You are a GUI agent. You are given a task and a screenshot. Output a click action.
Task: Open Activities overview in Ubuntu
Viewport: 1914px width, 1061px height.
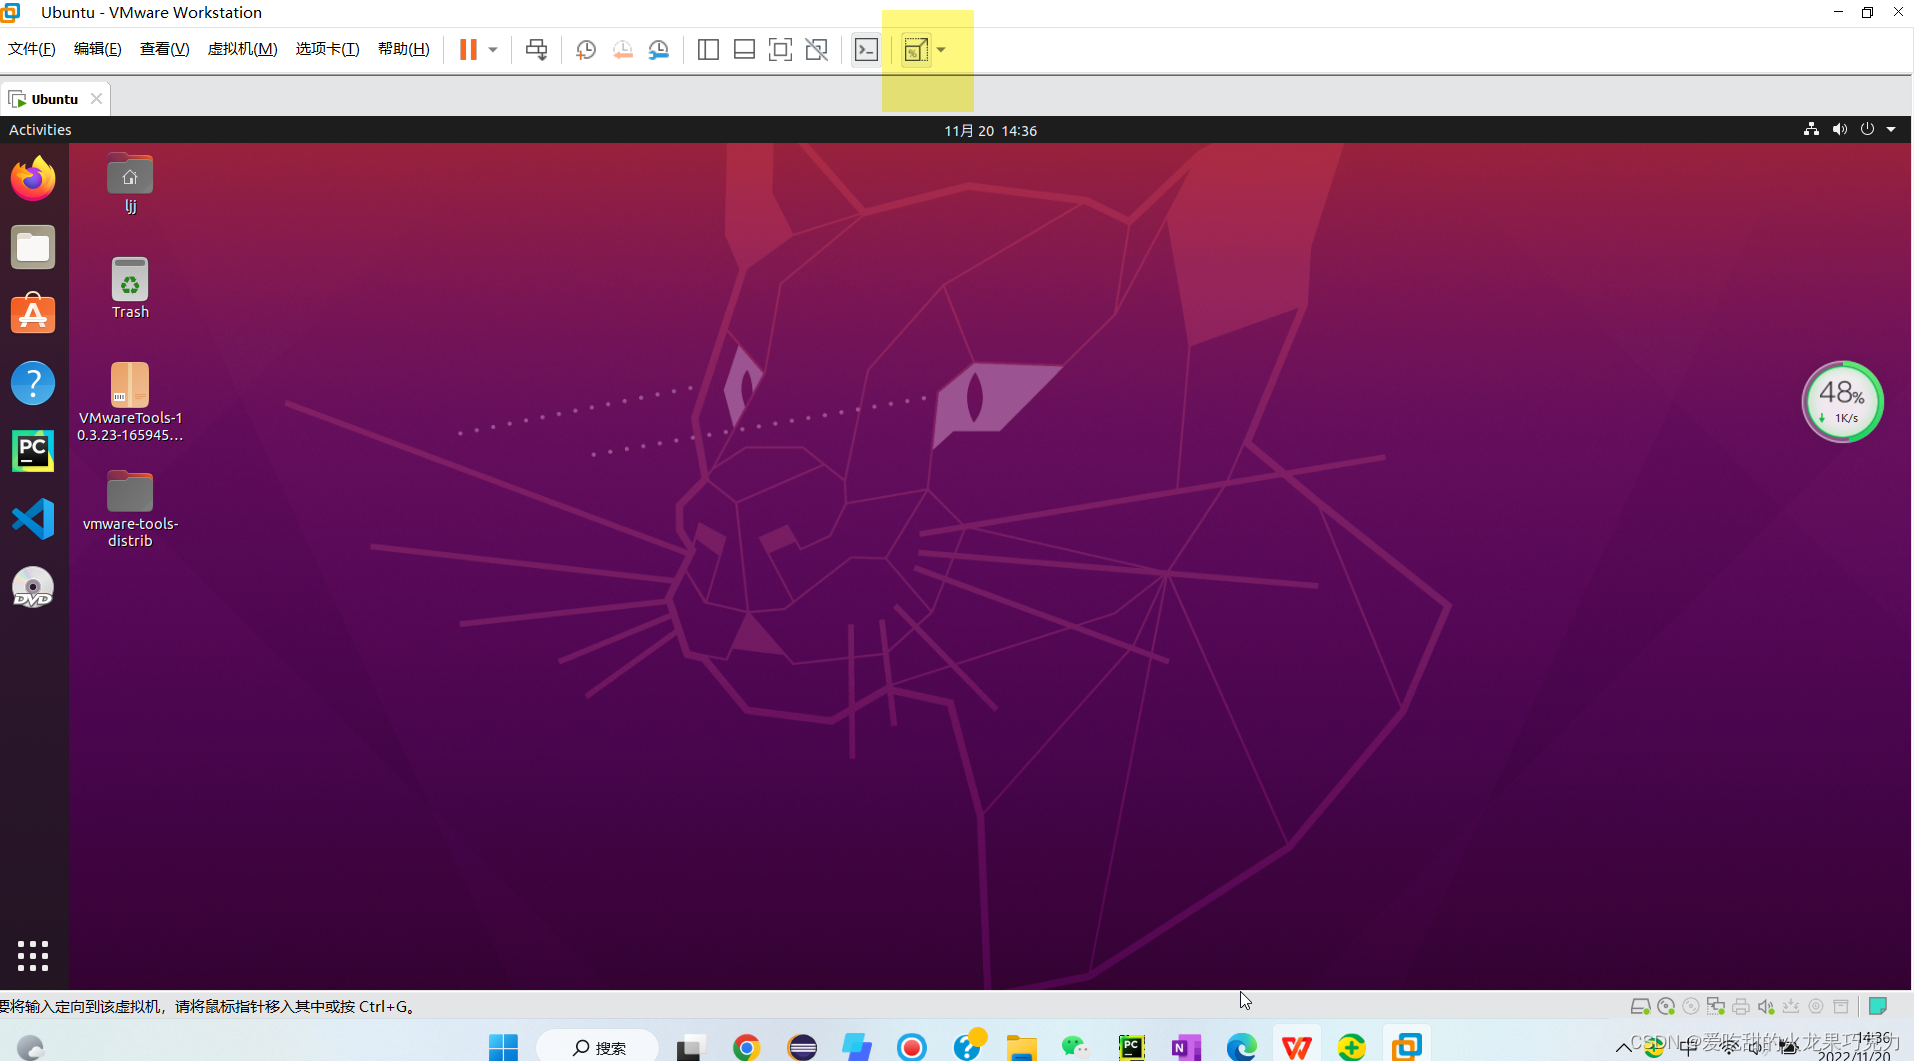(40, 130)
